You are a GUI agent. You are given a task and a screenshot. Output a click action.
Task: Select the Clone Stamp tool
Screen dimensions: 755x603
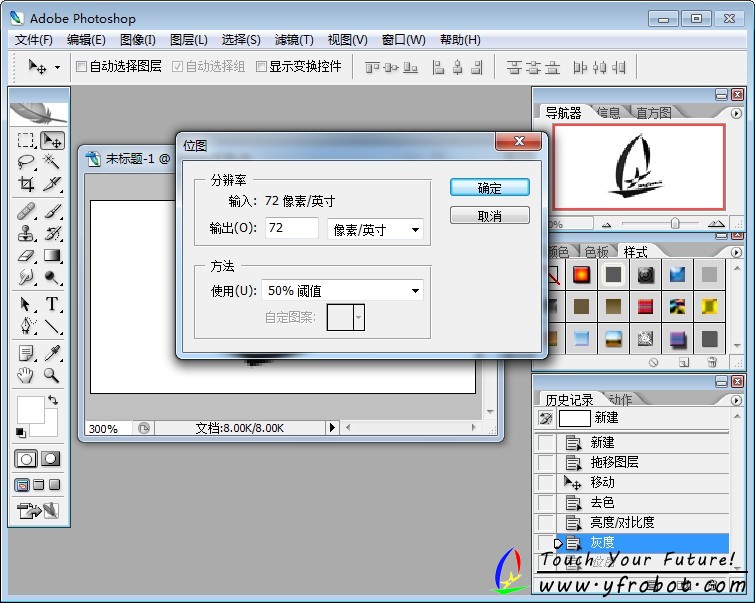(26, 233)
